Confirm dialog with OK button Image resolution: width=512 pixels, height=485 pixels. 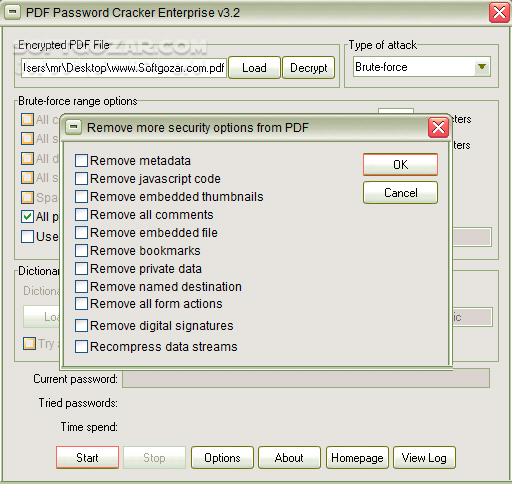[400, 164]
